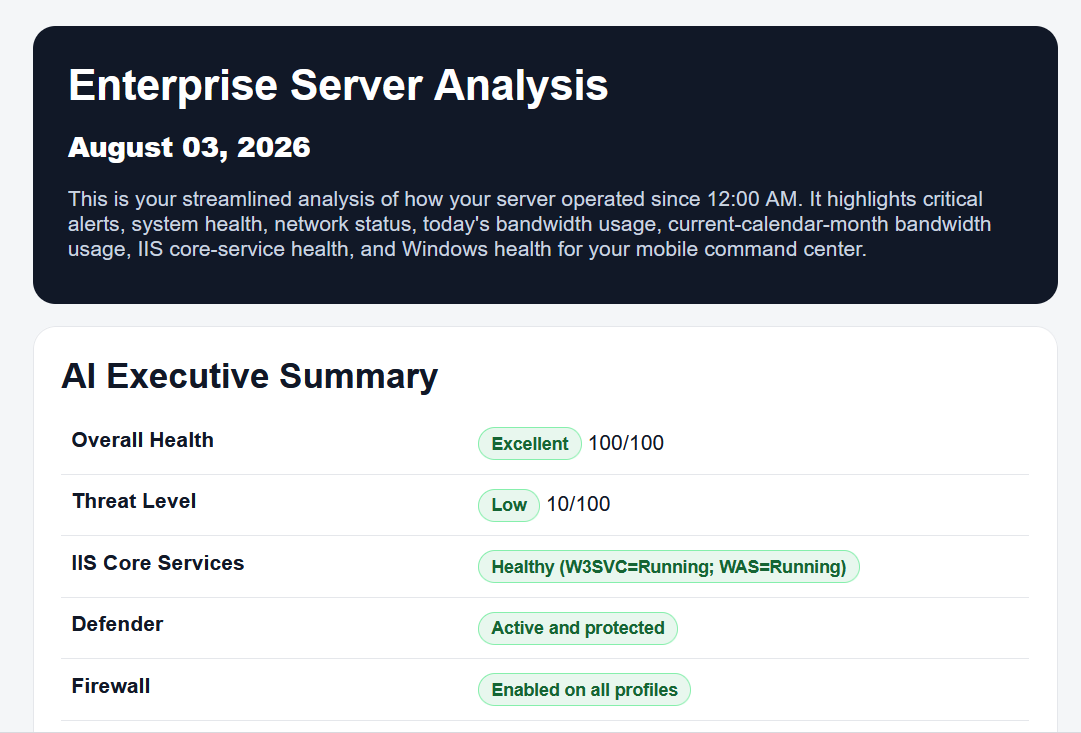The width and height of the screenshot is (1081, 733).
Task: Click the 10/100 threat score
Action: (578, 505)
